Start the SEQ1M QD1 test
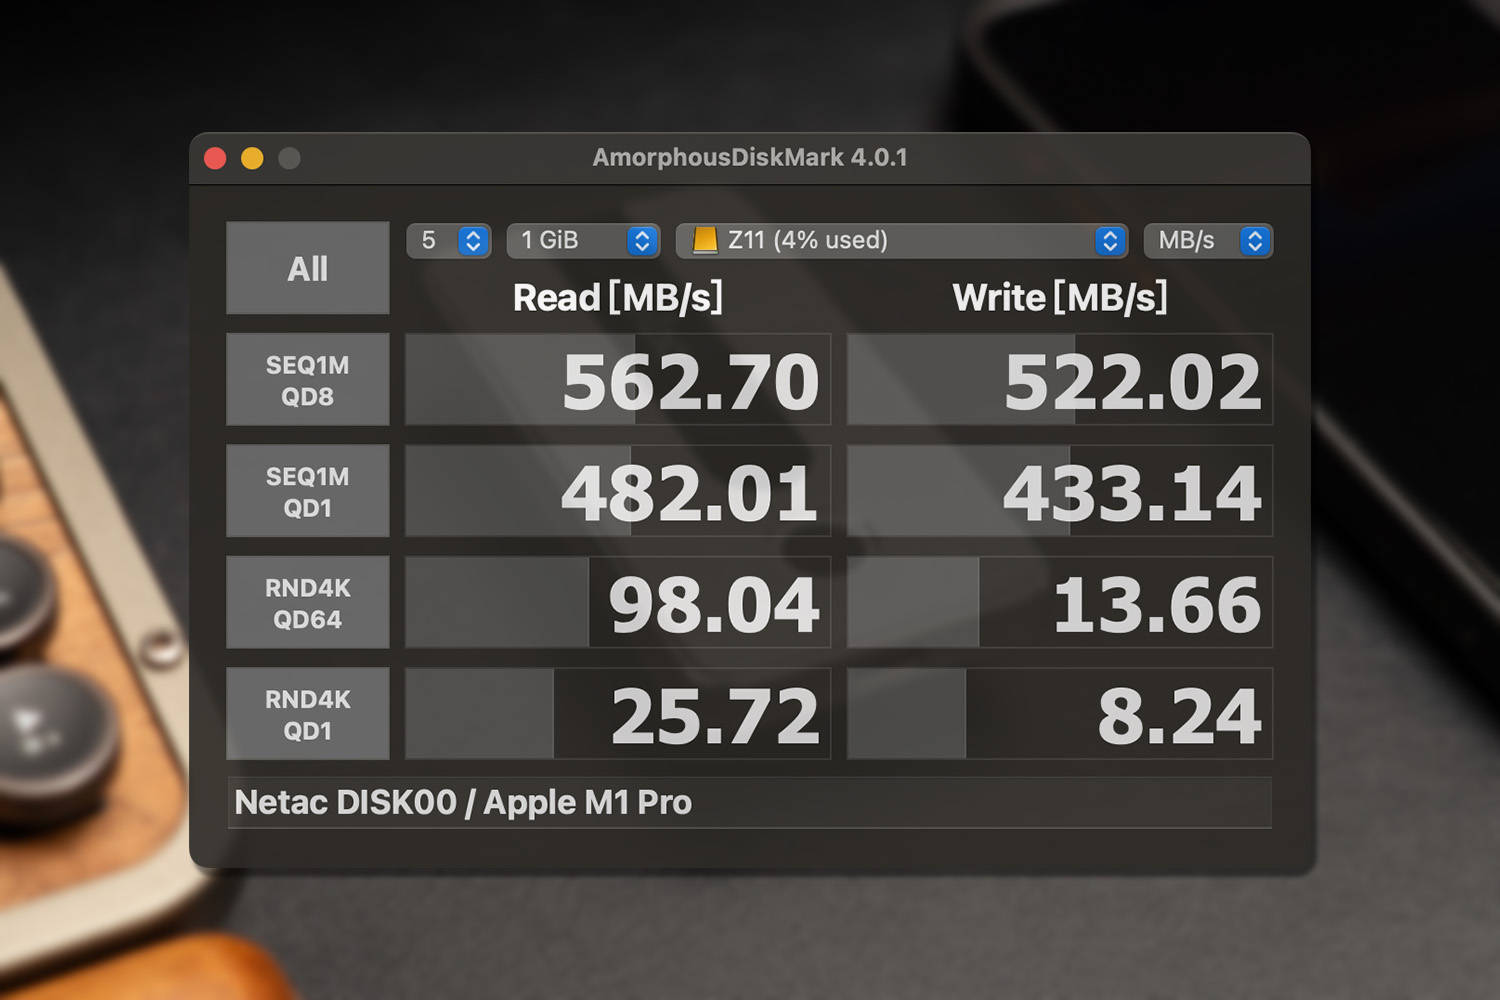Screen dimensions: 1500x1000 308,491
